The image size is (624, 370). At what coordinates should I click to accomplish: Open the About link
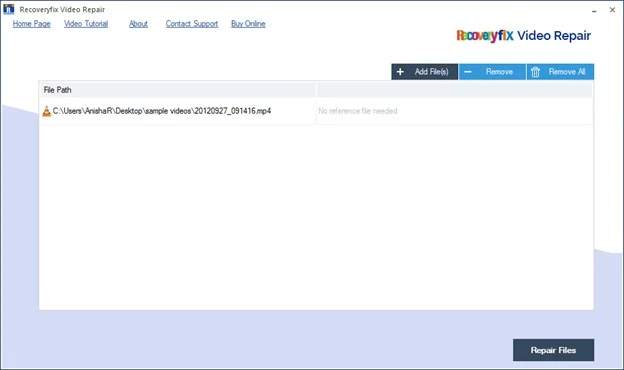(138, 24)
